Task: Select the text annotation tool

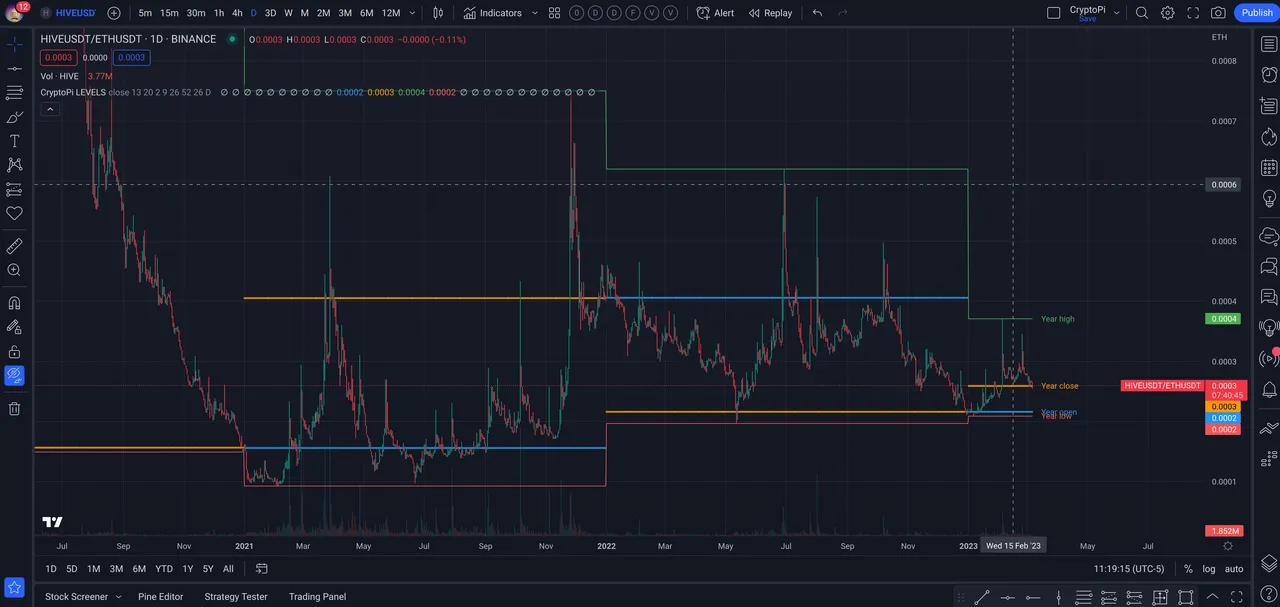Action: click(x=14, y=141)
